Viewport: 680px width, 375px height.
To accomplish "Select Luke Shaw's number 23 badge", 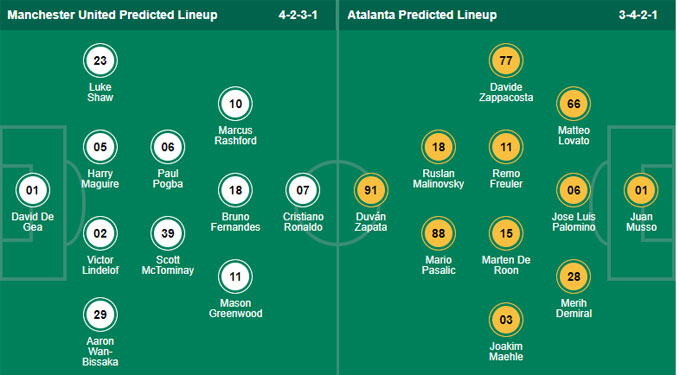I will pyautogui.click(x=100, y=61).
